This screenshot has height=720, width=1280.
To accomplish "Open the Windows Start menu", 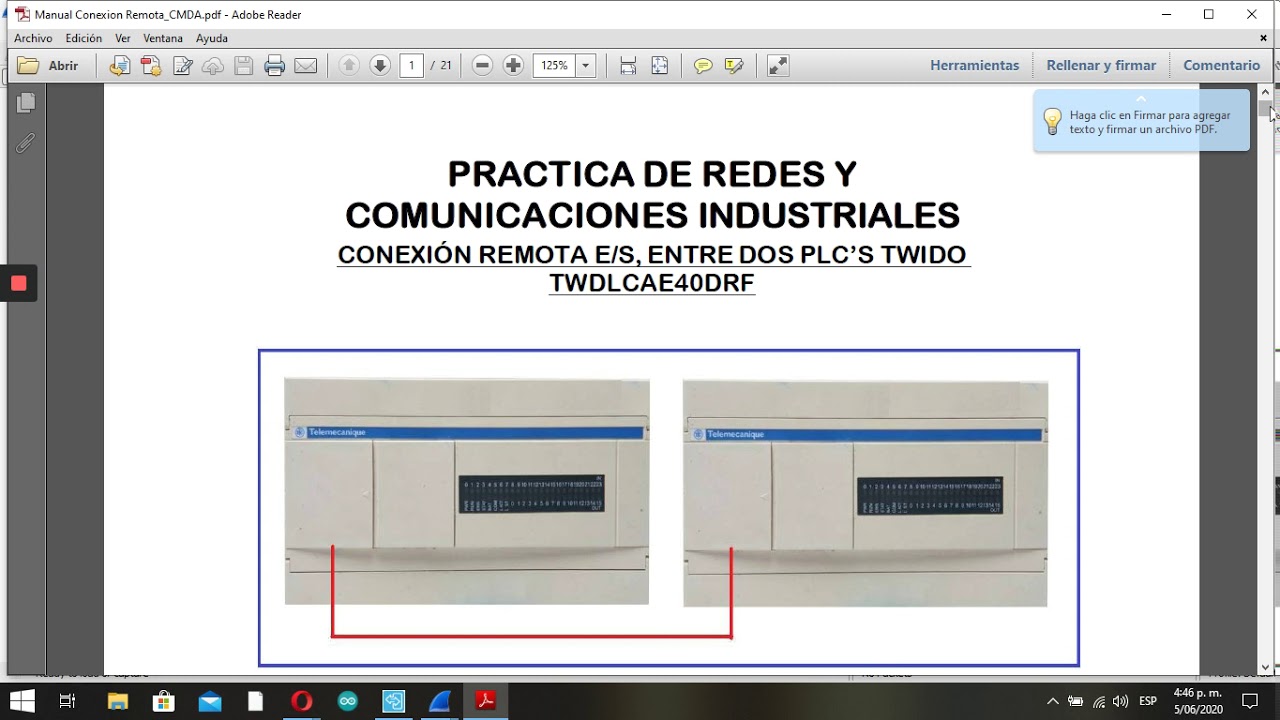I will coord(21,701).
